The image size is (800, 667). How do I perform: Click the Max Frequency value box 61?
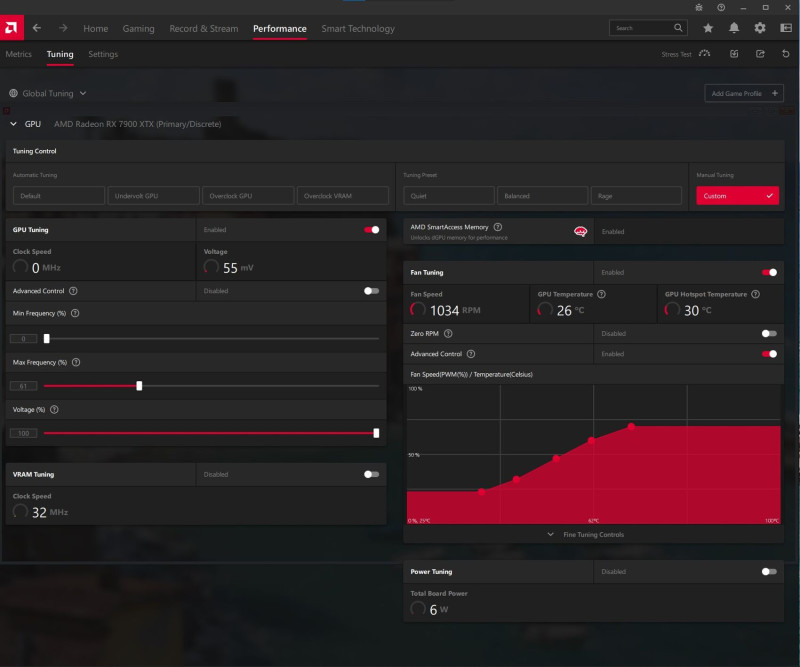point(23,386)
